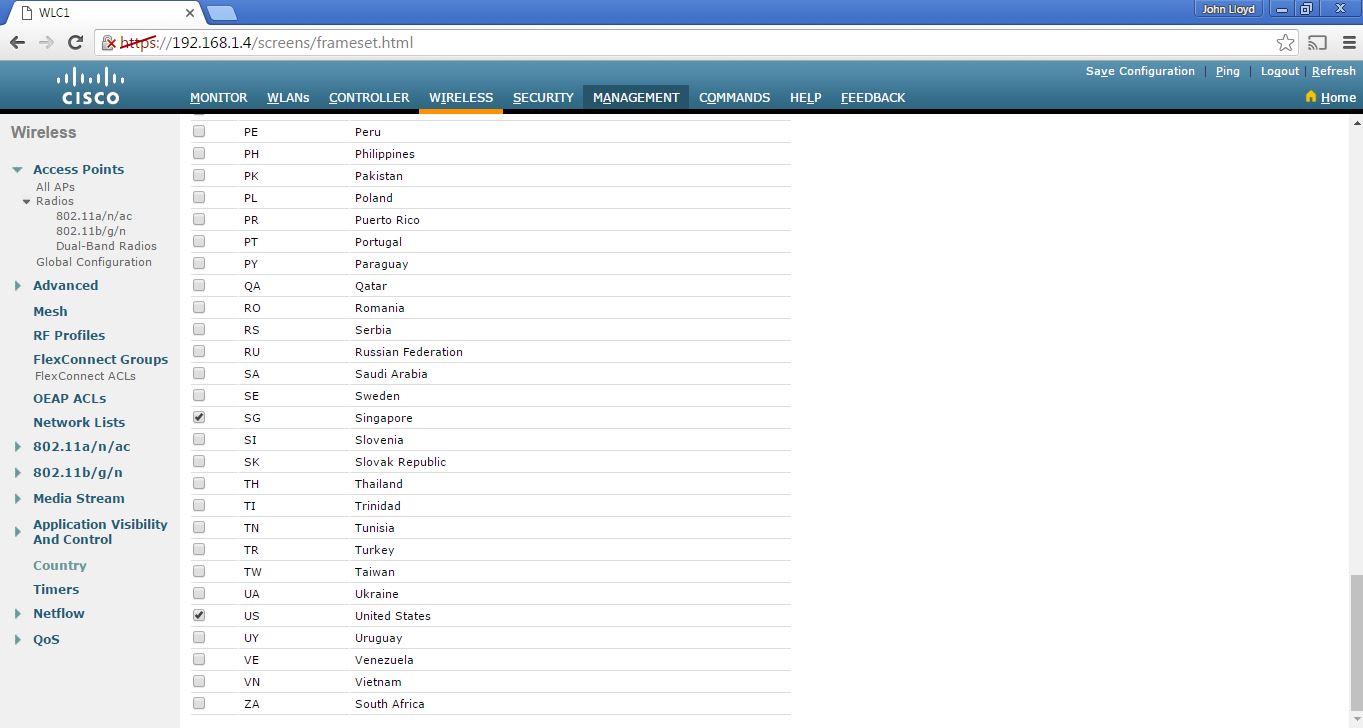The image size is (1363, 728).
Task: Click the browser back arrow
Action: click(x=17, y=42)
